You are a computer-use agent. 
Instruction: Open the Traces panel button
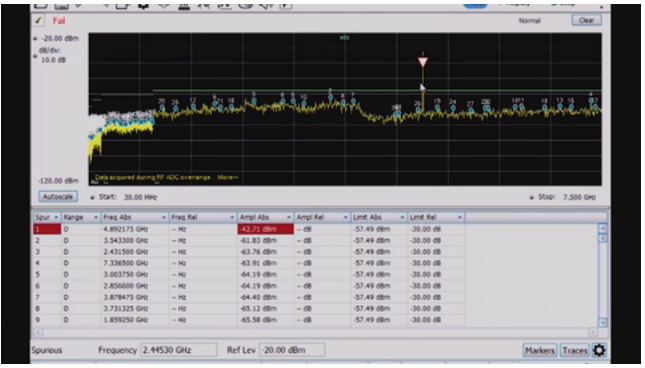(575, 350)
